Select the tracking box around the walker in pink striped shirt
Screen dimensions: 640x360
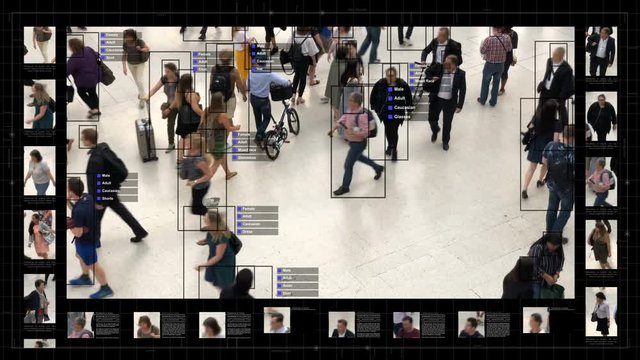point(358,141)
